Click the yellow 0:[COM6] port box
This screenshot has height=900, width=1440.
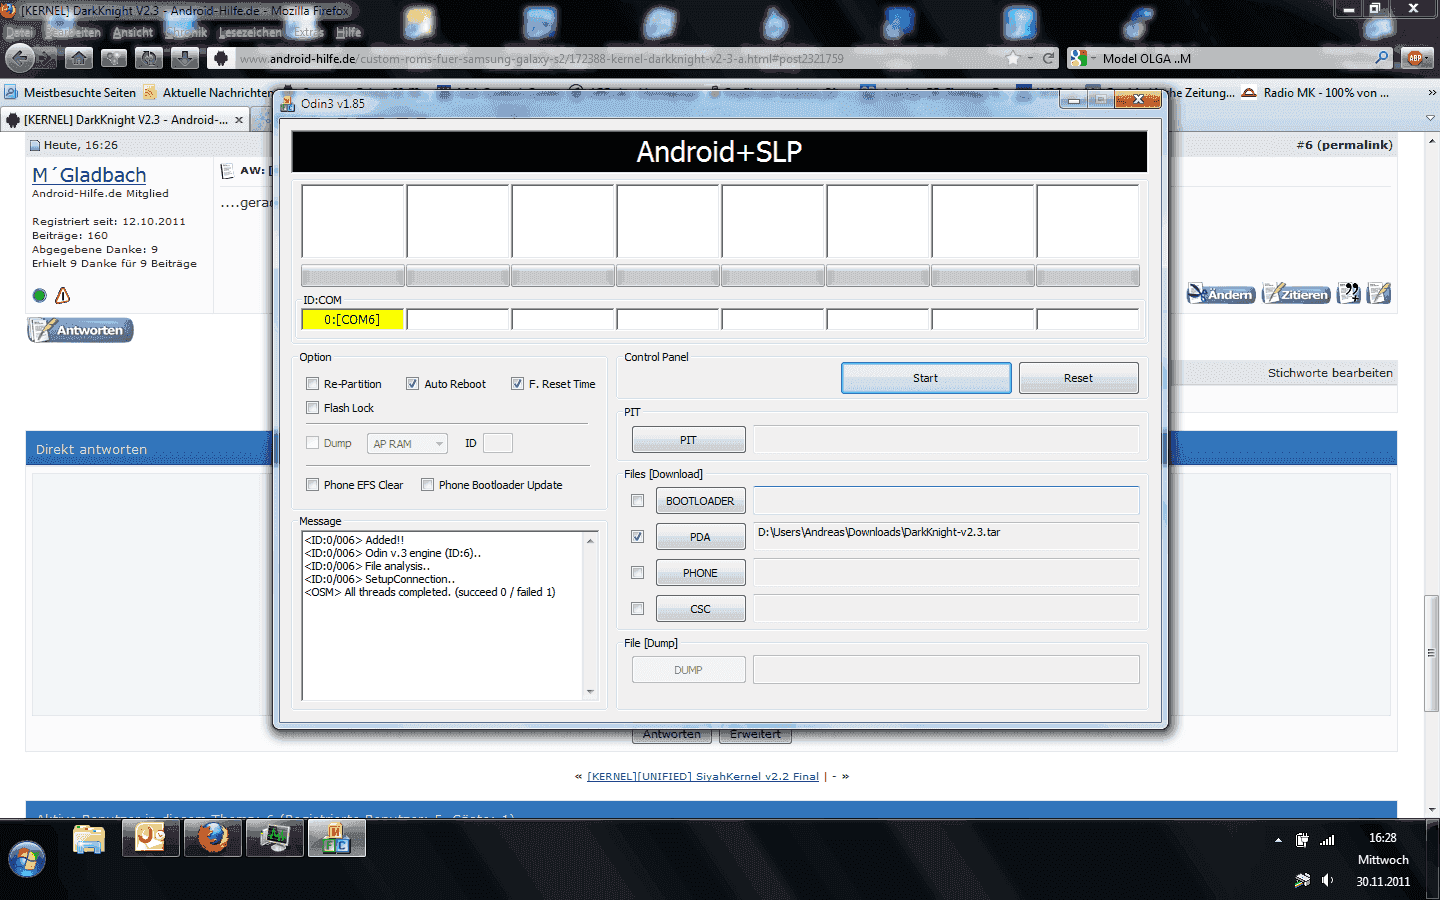coord(352,319)
